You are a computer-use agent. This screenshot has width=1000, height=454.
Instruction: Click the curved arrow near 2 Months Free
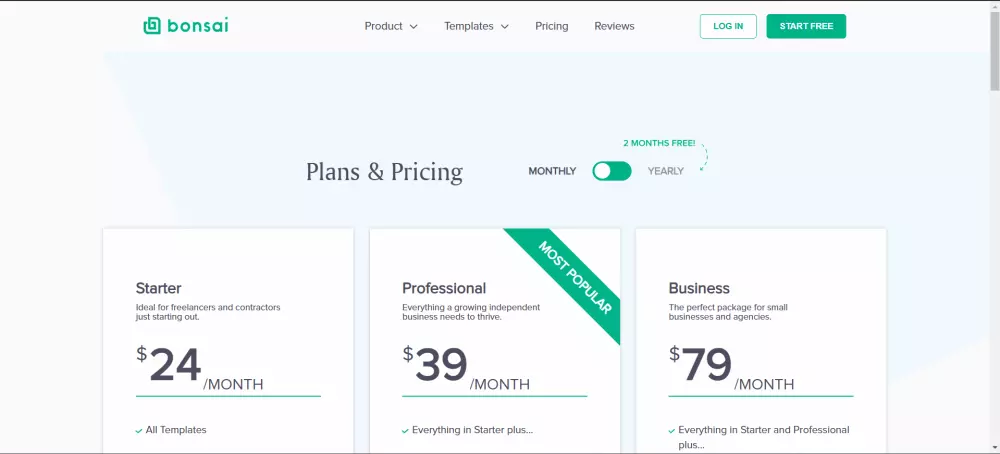click(704, 158)
